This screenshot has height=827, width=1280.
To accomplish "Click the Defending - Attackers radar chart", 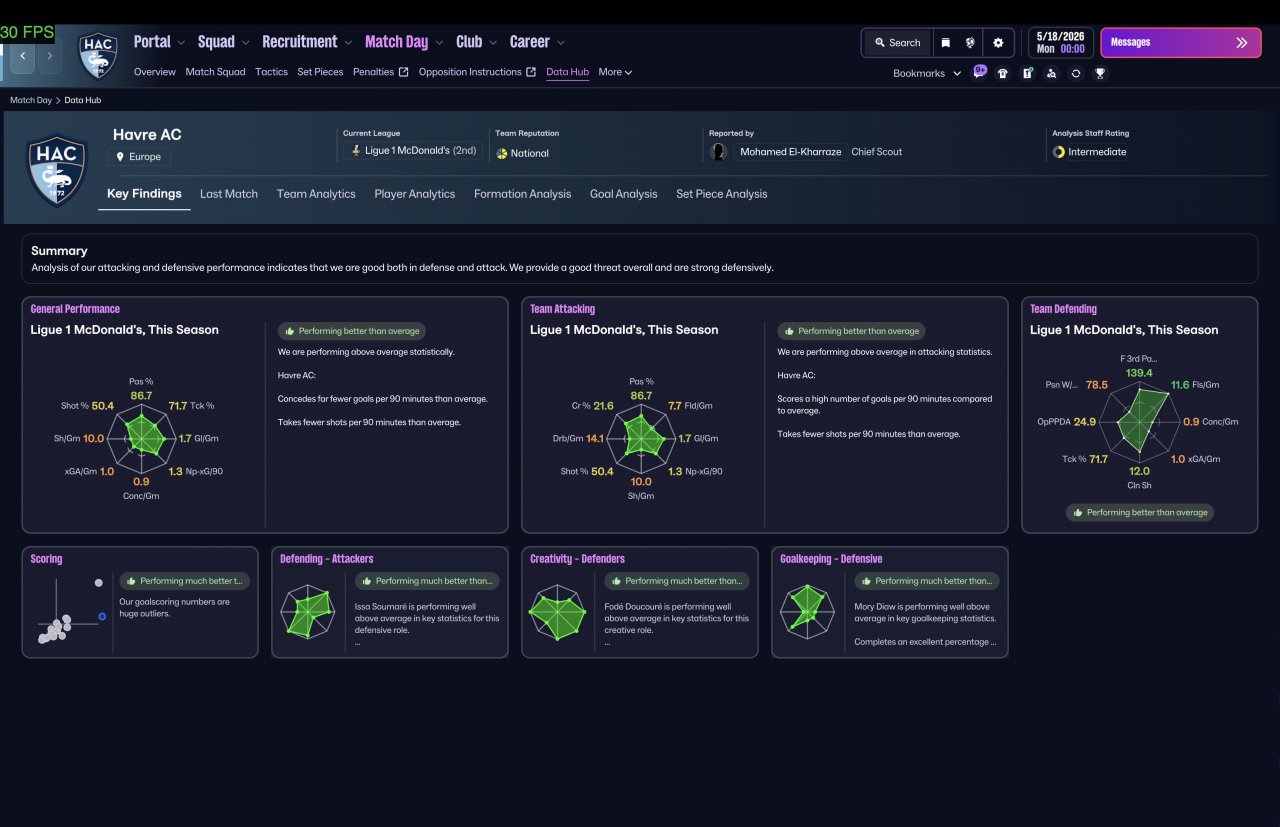I will tap(309, 611).
